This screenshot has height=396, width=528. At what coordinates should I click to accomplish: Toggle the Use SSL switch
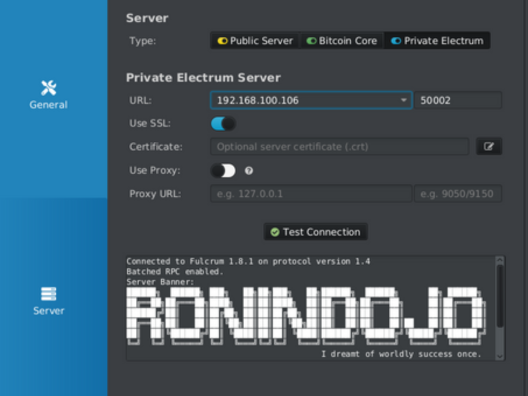tap(223, 124)
